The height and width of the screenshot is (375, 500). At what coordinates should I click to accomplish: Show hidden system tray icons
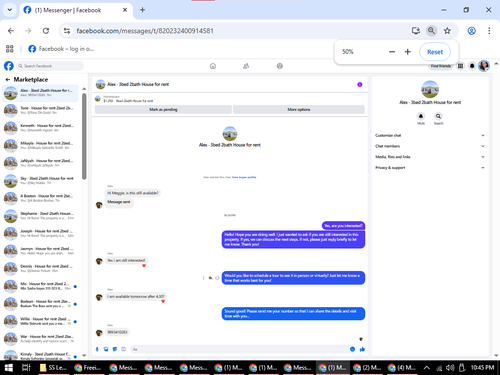coord(427,368)
